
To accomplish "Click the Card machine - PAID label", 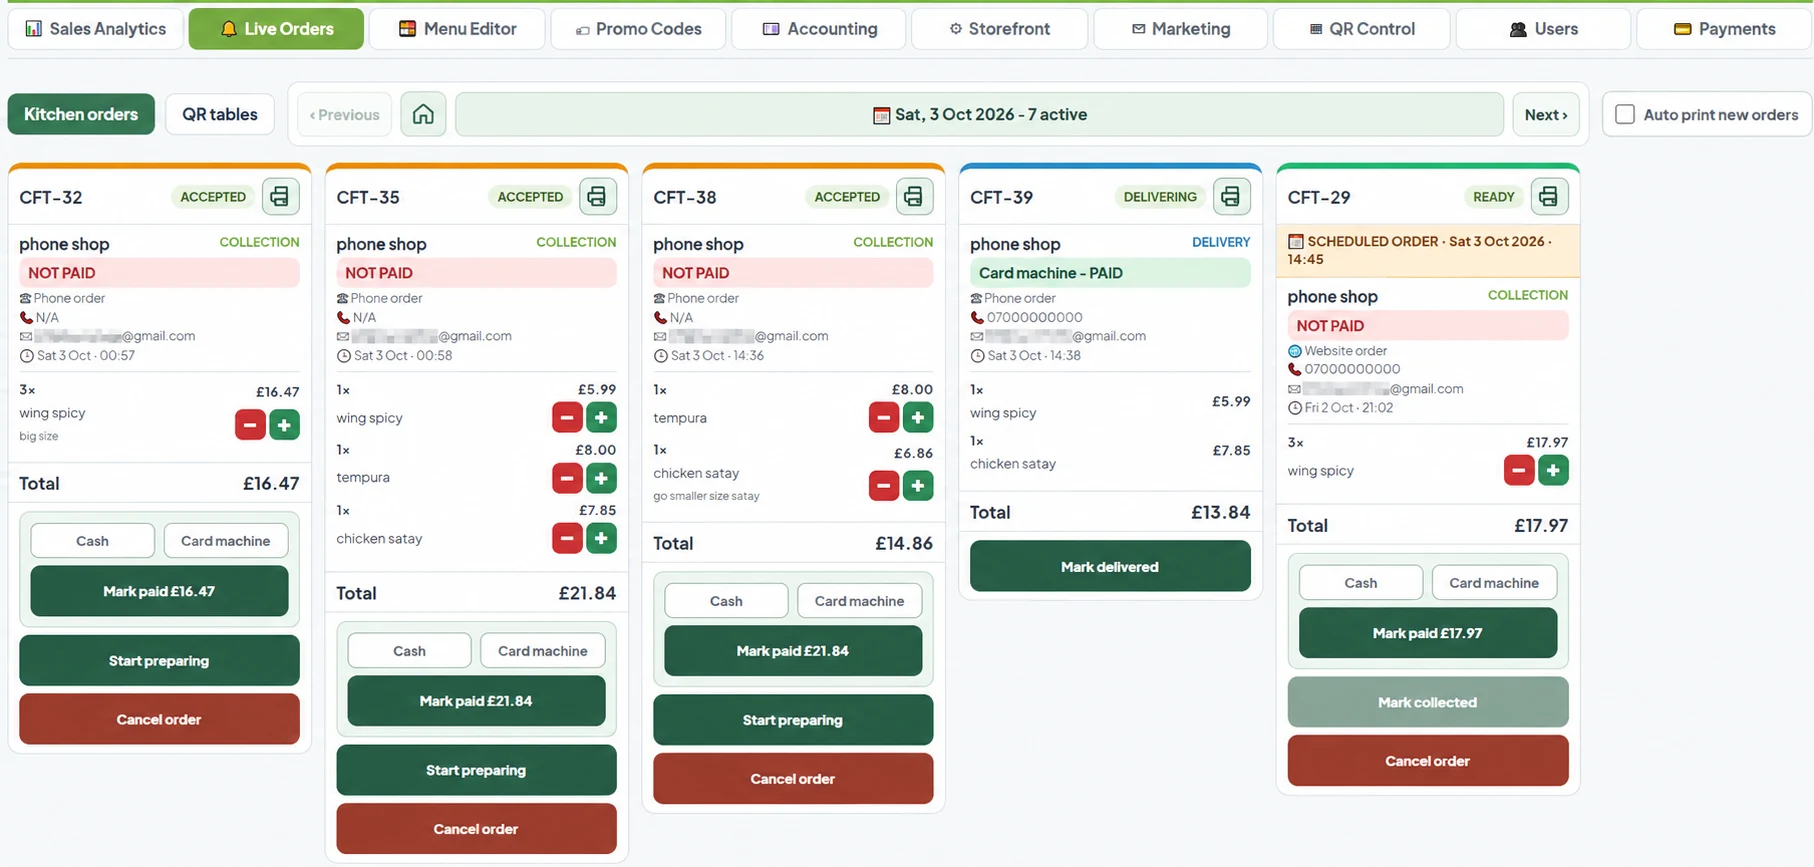I will tap(1110, 273).
